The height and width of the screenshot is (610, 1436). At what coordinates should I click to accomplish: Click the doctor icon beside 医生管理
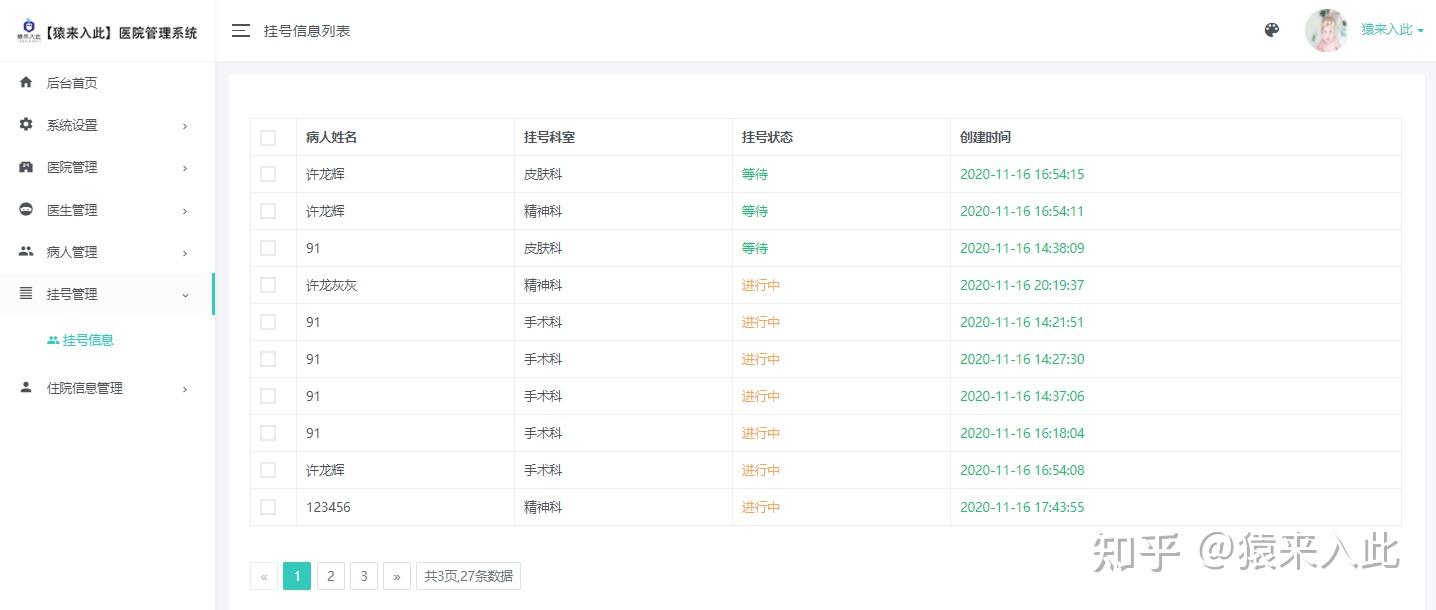pos(26,210)
